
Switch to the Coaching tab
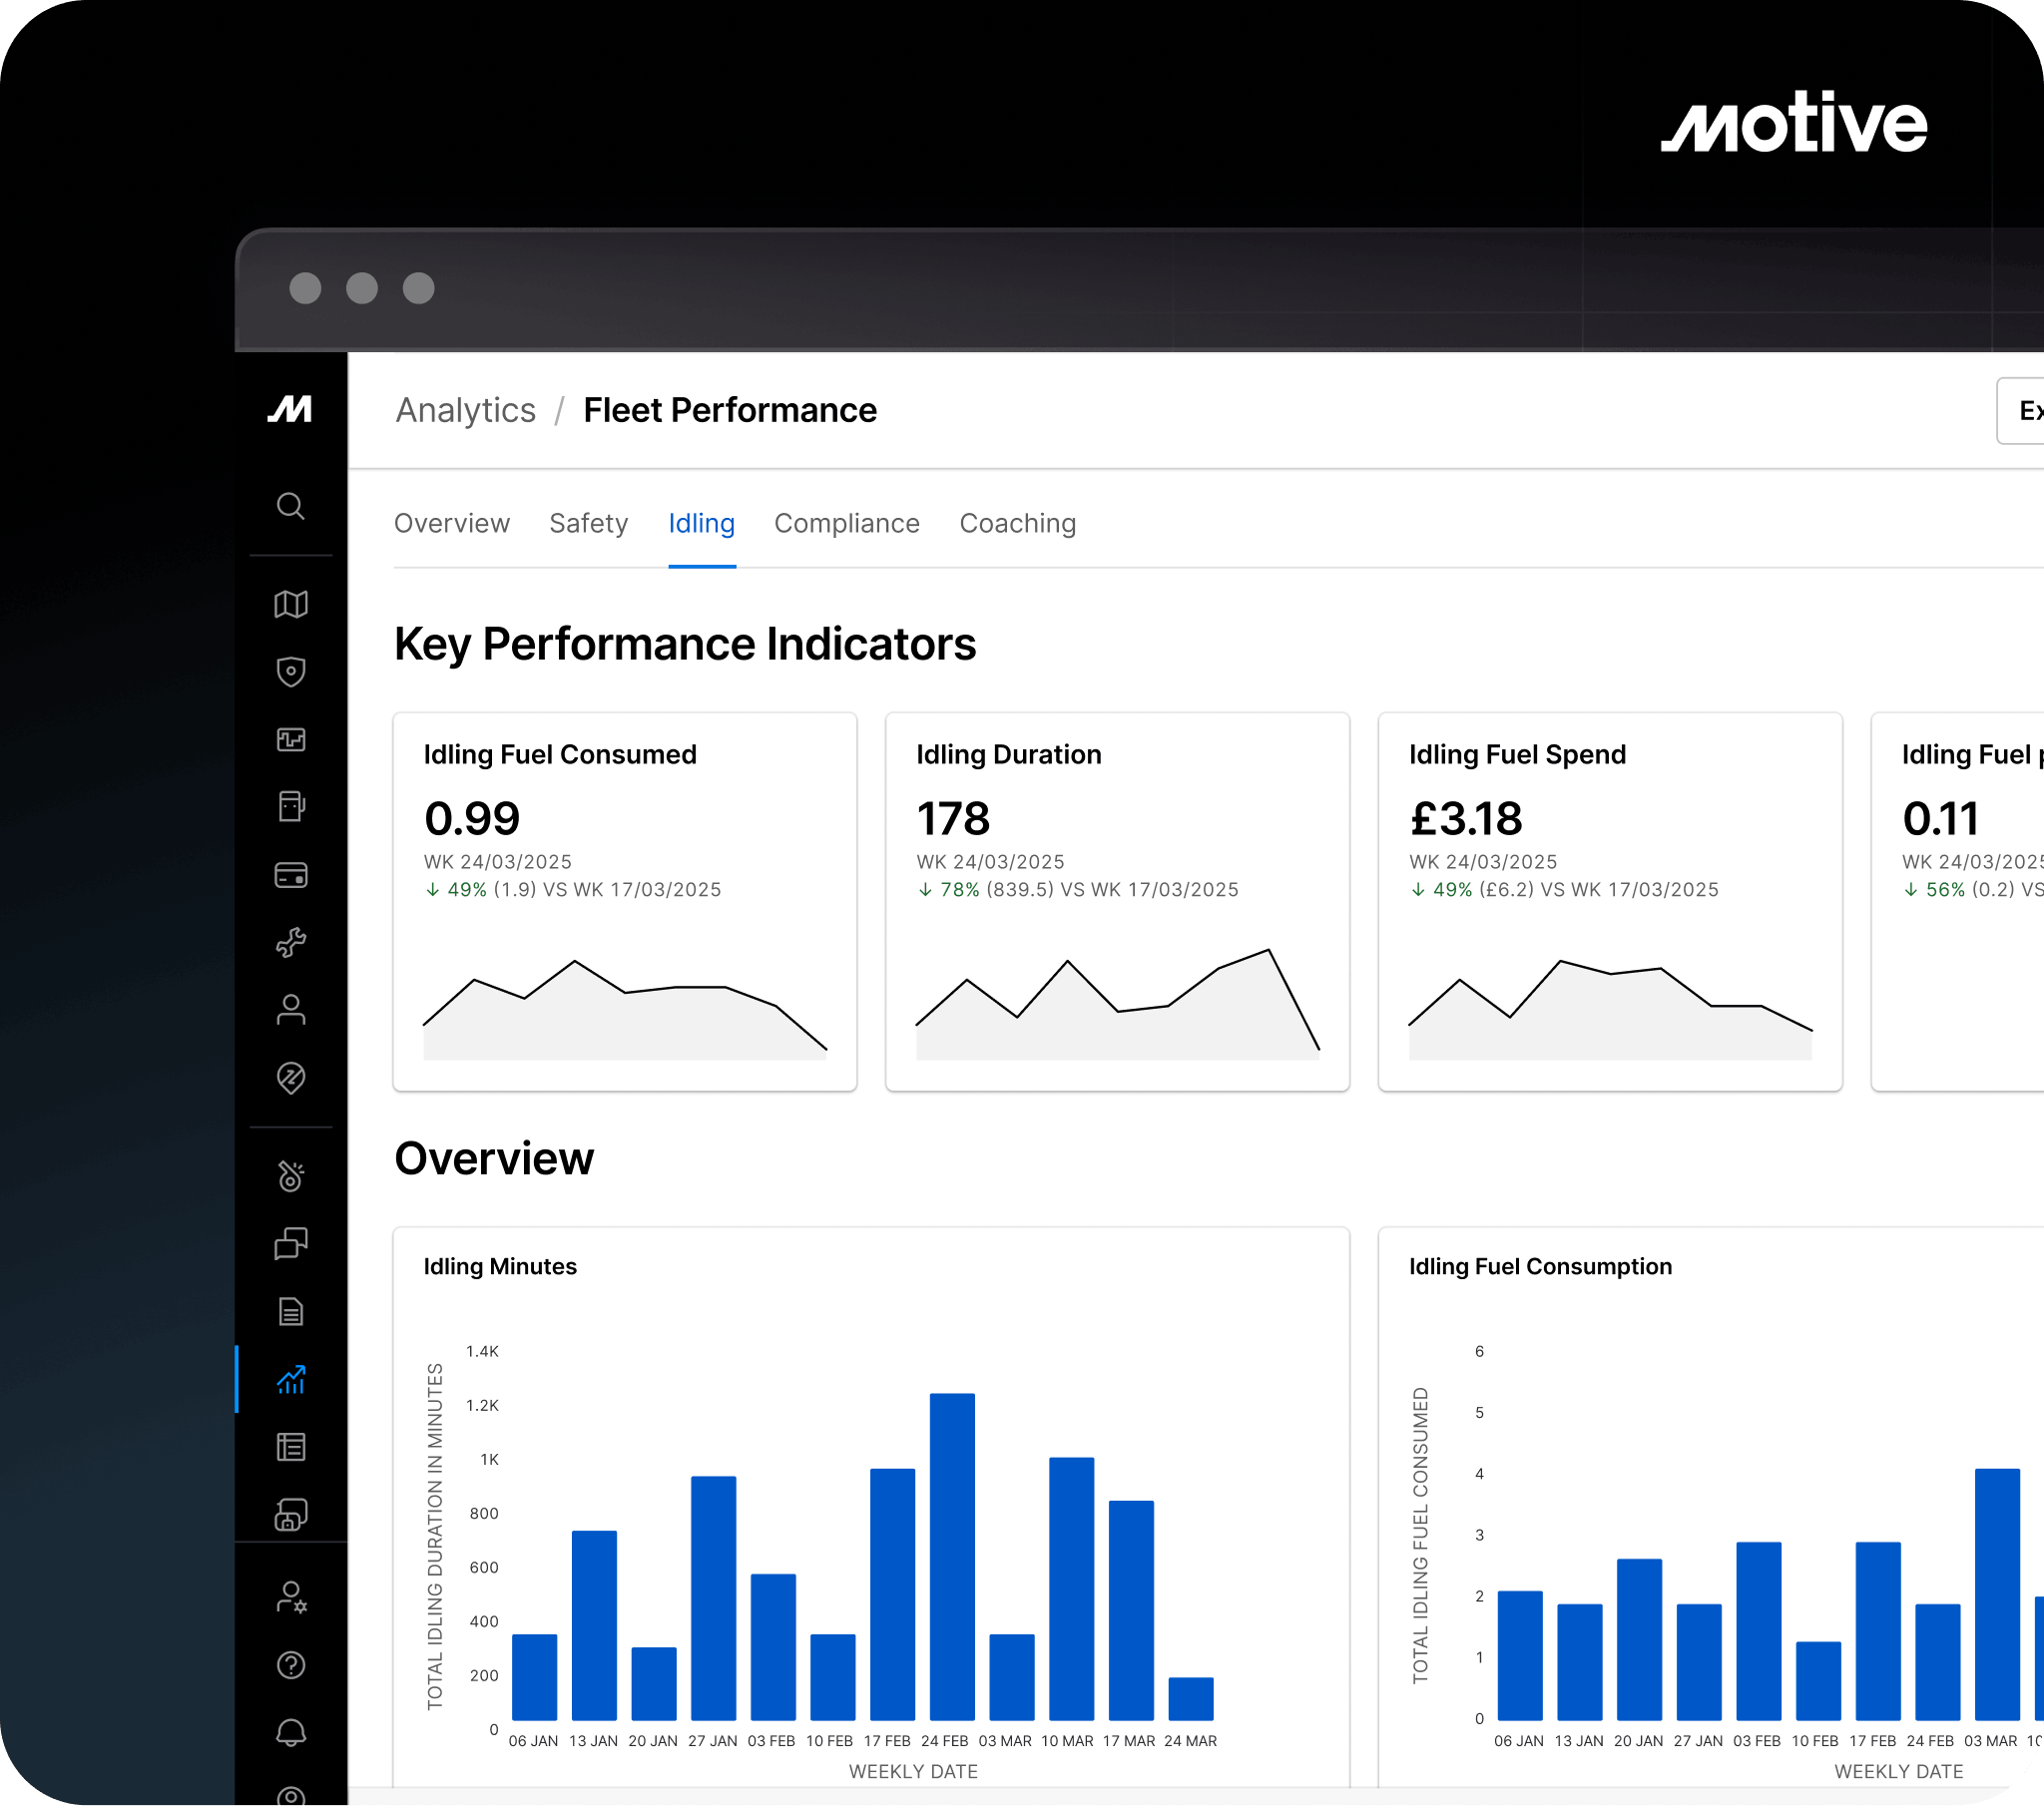1017,523
